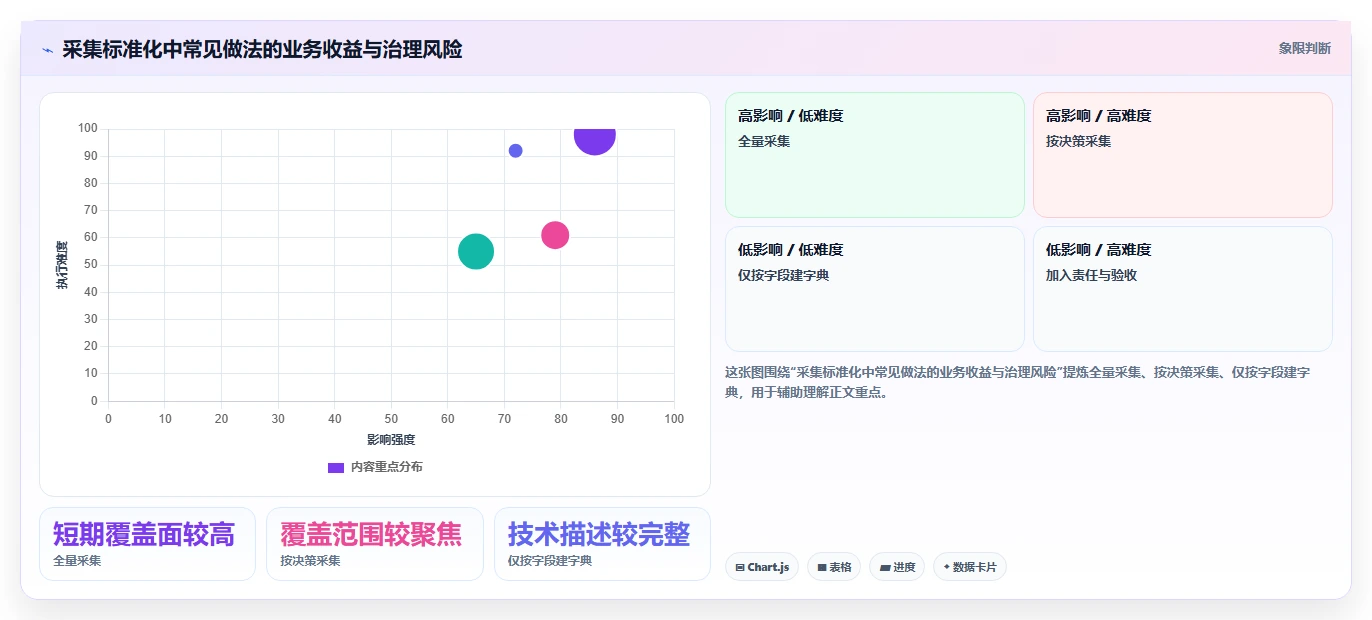Open the 高影响 / 高难度 quadrant card

pyautogui.click(x=1183, y=155)
